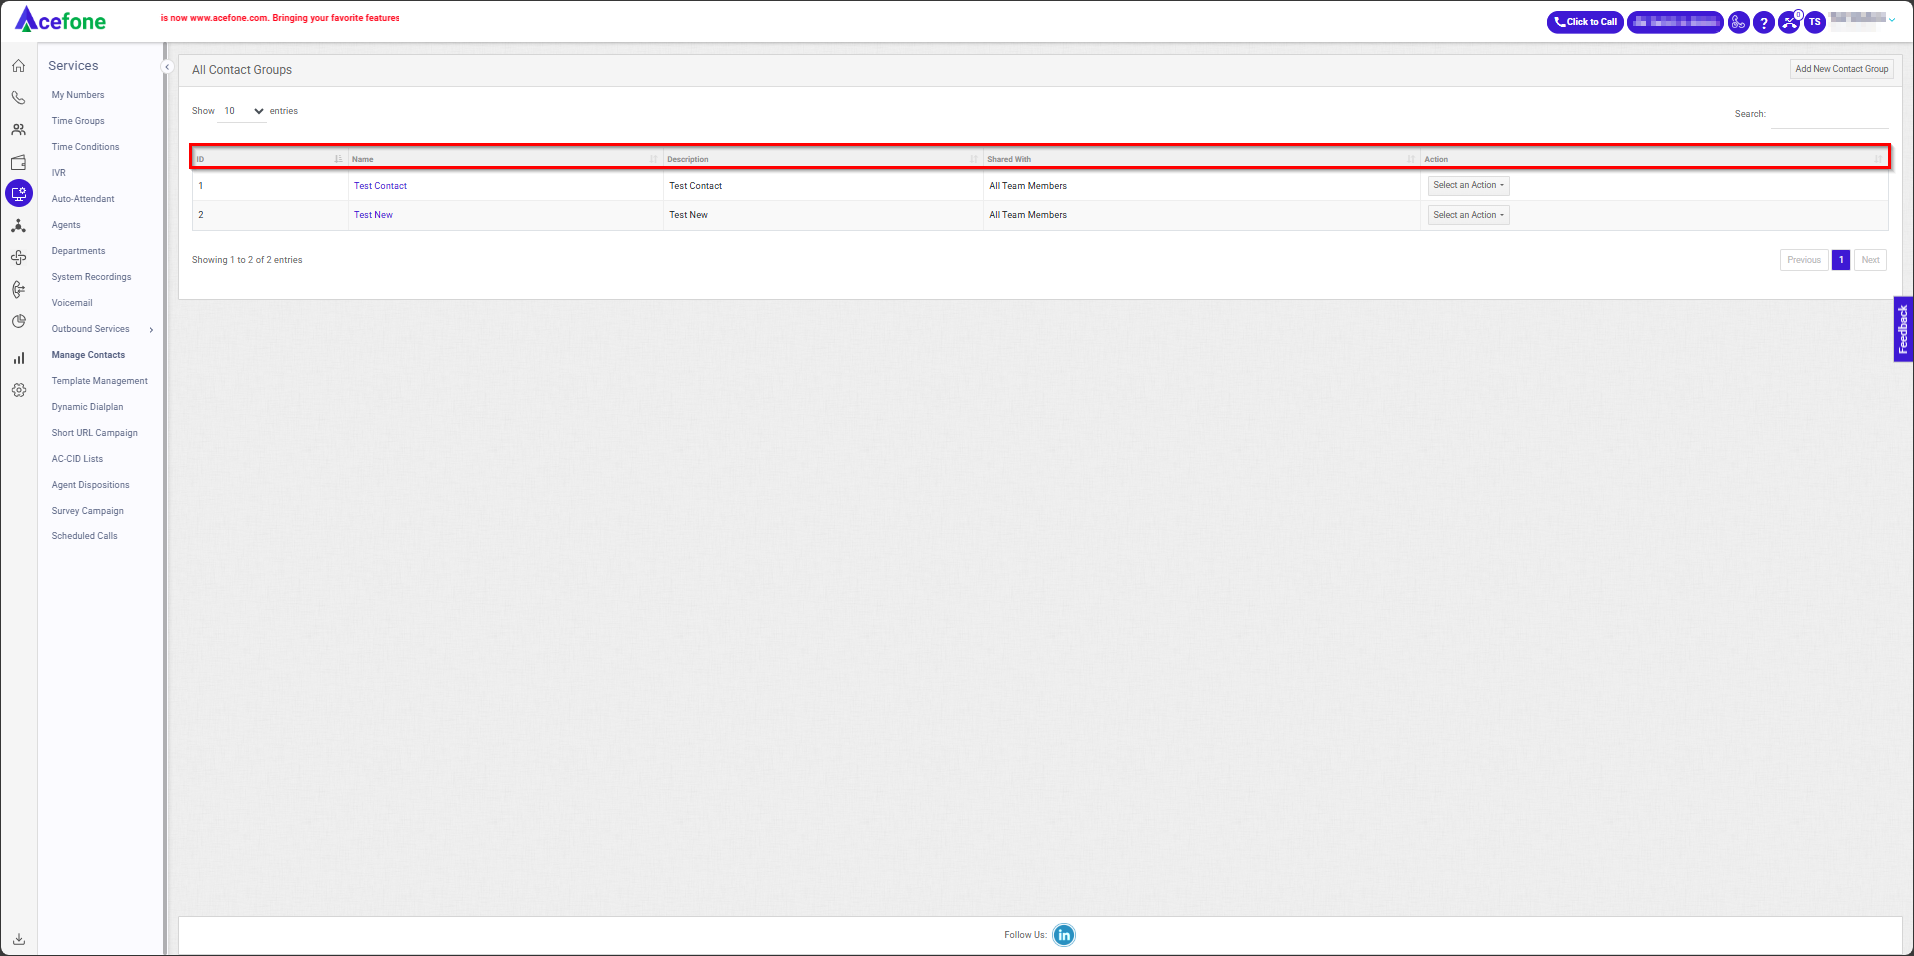
Task: Open the pie chart sidebar icon
Action: coord(18,322)
